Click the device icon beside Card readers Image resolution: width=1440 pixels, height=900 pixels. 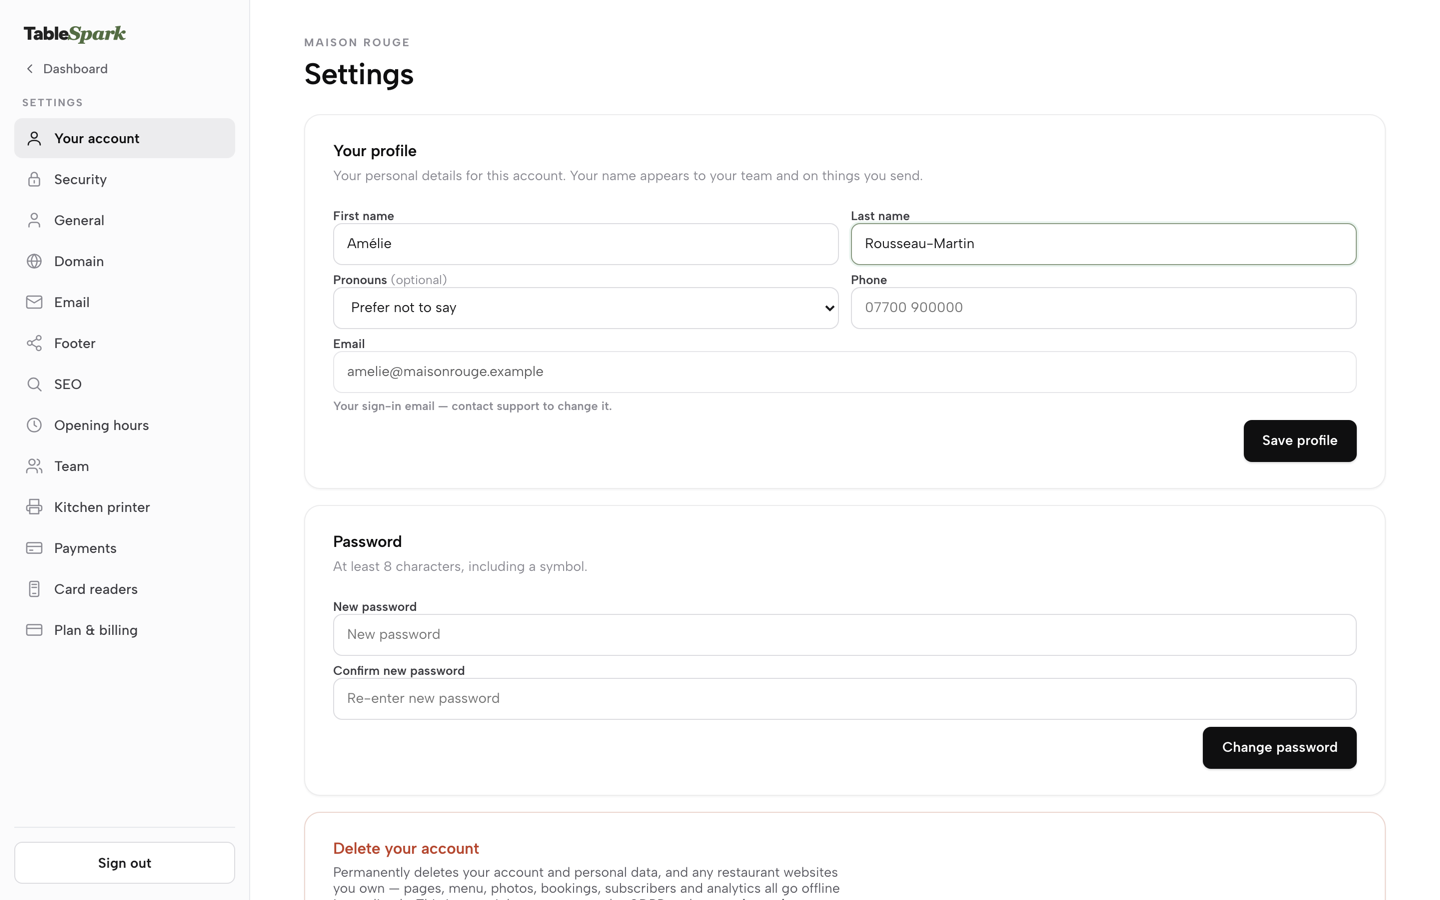(x=34, y=590)
